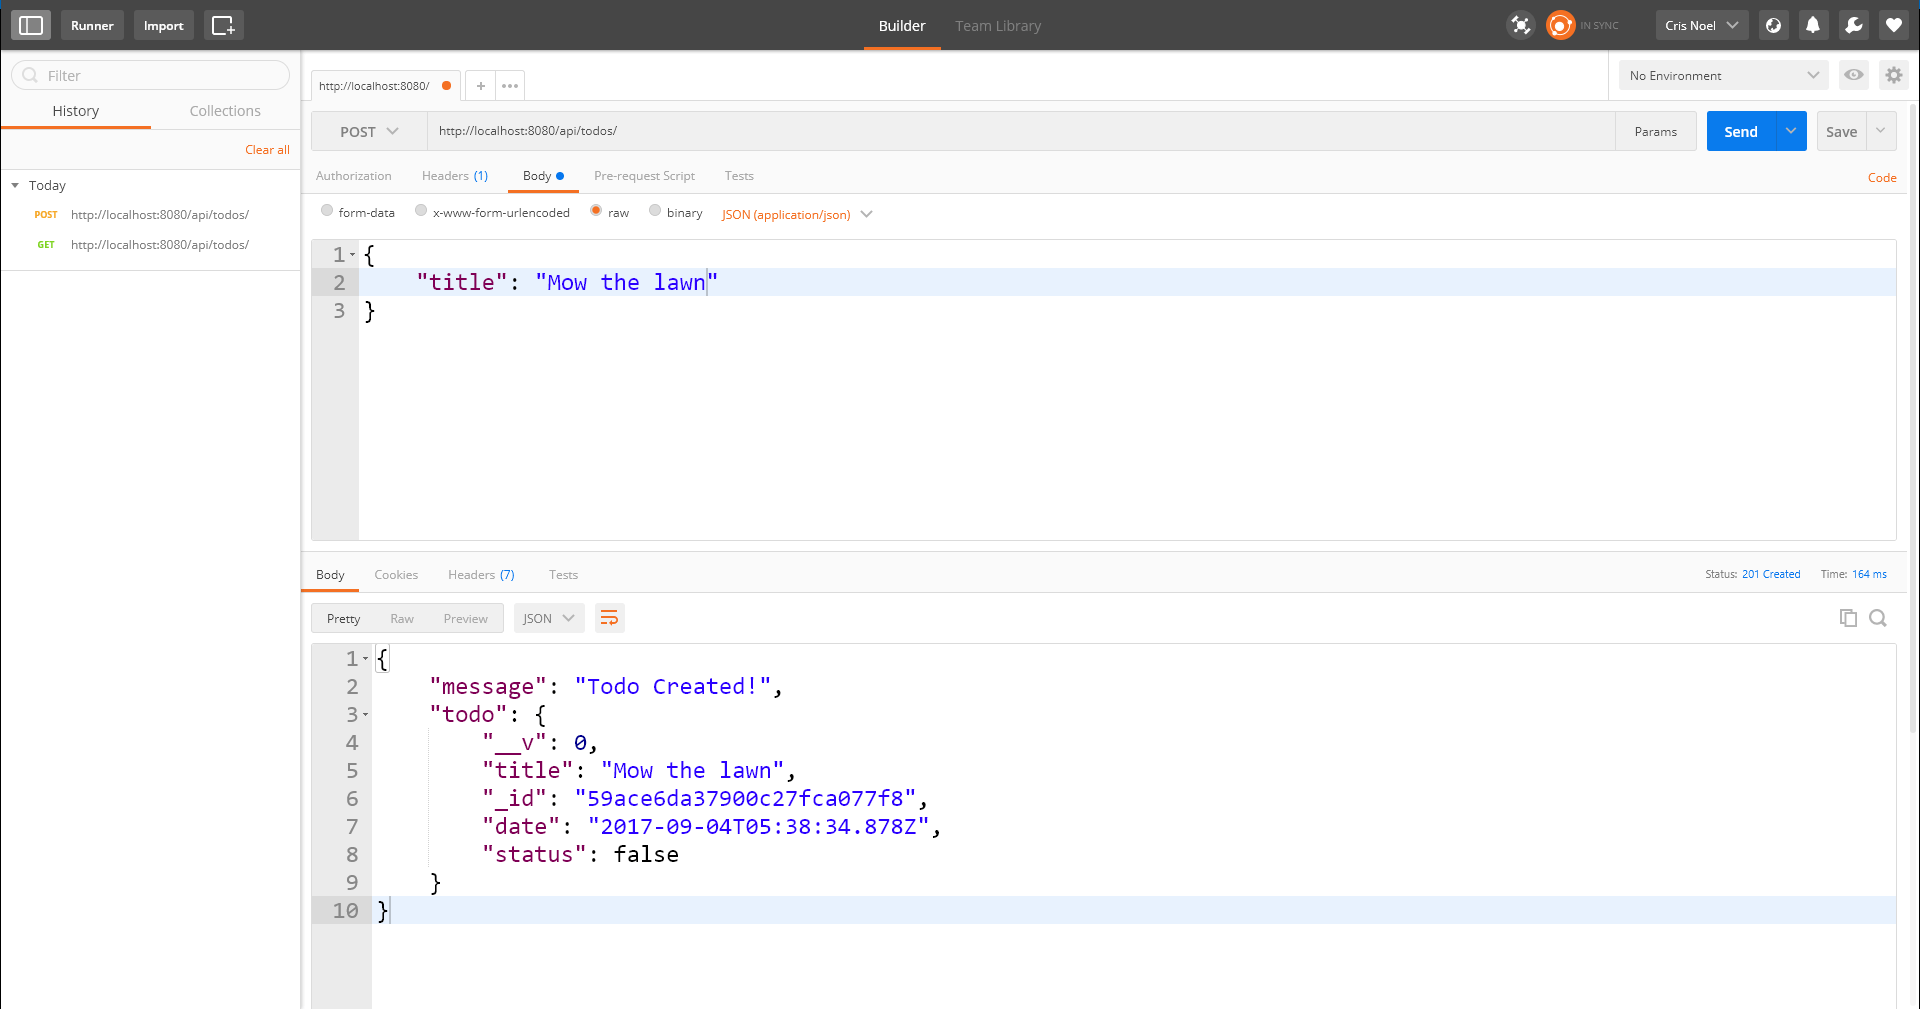This screenshot has width=1920, height=1009.
Task: Open the Collections sidebar tab
Action: pyautogui.click(x=225, y=111)
